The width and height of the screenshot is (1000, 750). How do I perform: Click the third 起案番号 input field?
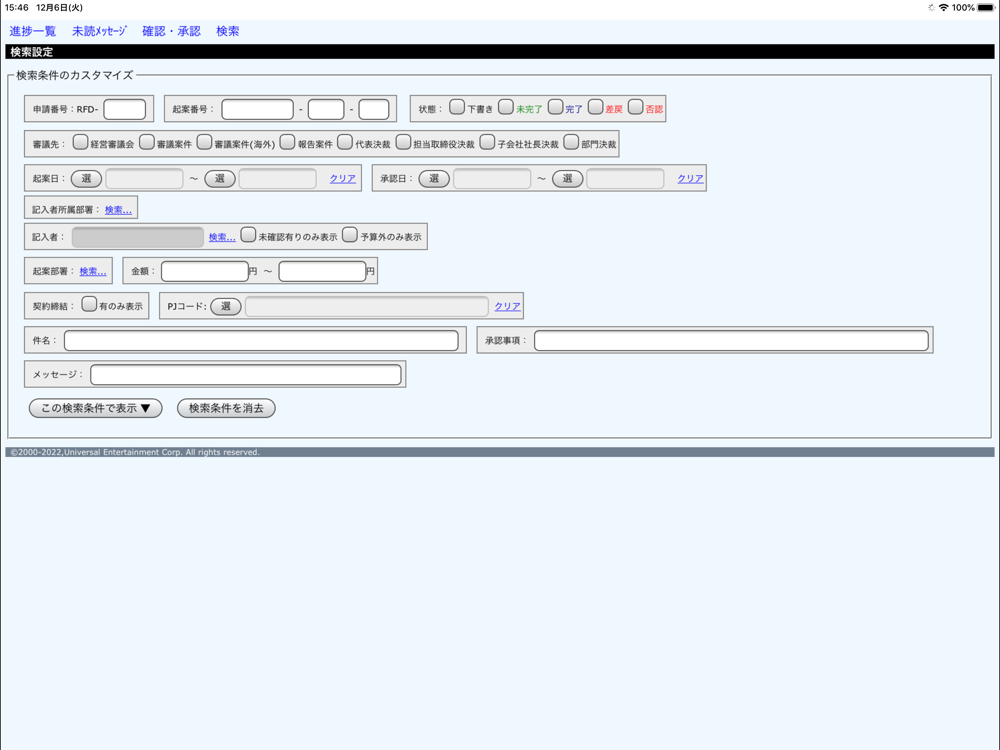[x=374, y=109]
